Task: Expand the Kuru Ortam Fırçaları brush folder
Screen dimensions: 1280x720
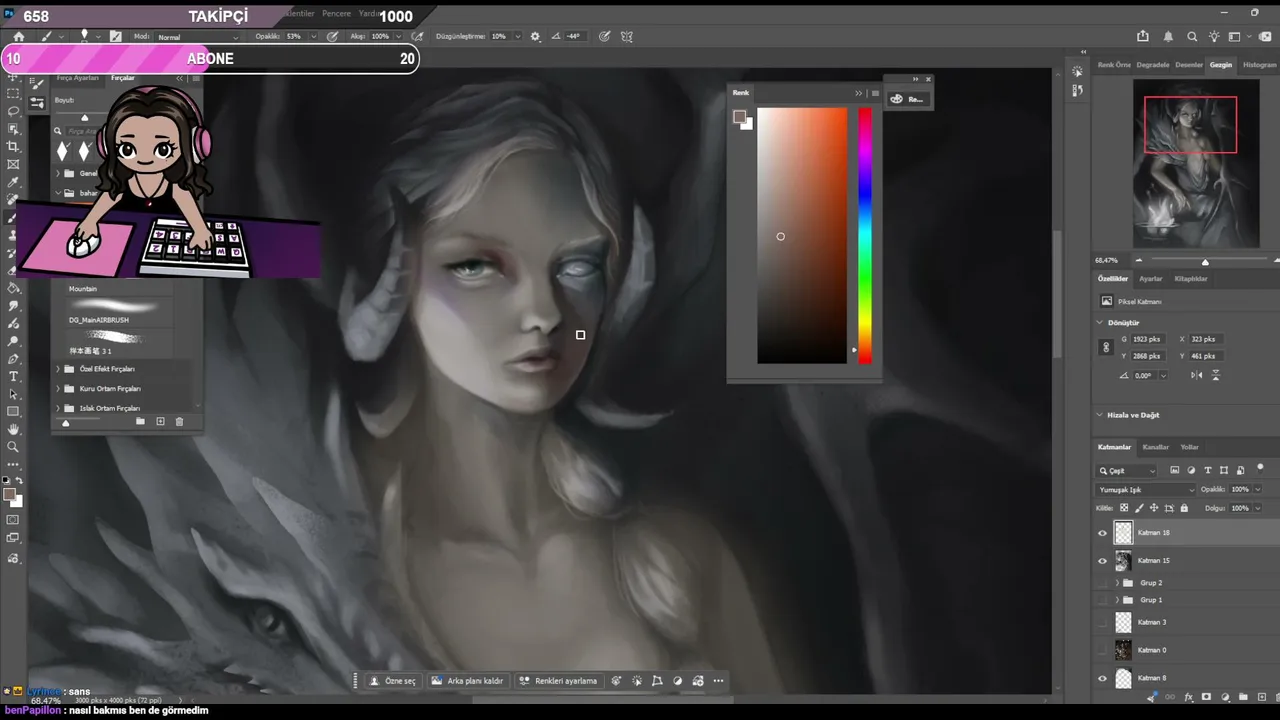Action: pyautogui.click(x=58, y=388)
